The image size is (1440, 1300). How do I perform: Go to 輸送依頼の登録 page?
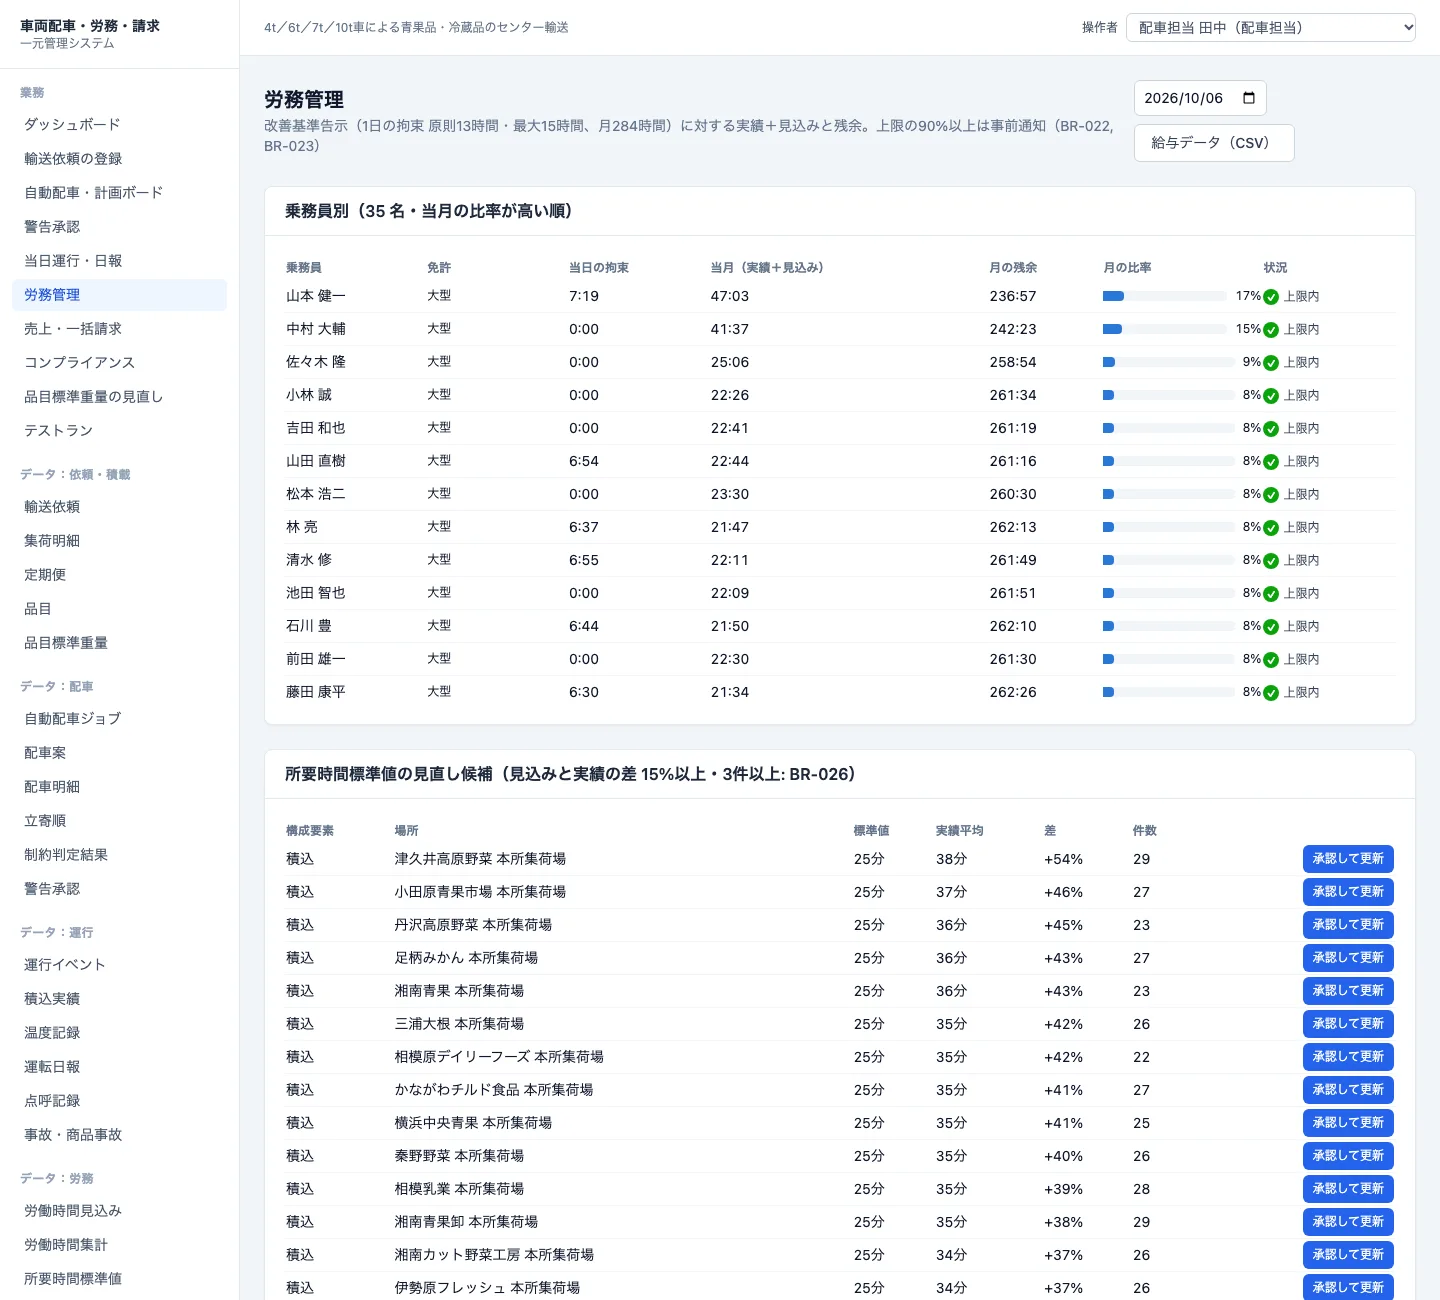point(119,159)
